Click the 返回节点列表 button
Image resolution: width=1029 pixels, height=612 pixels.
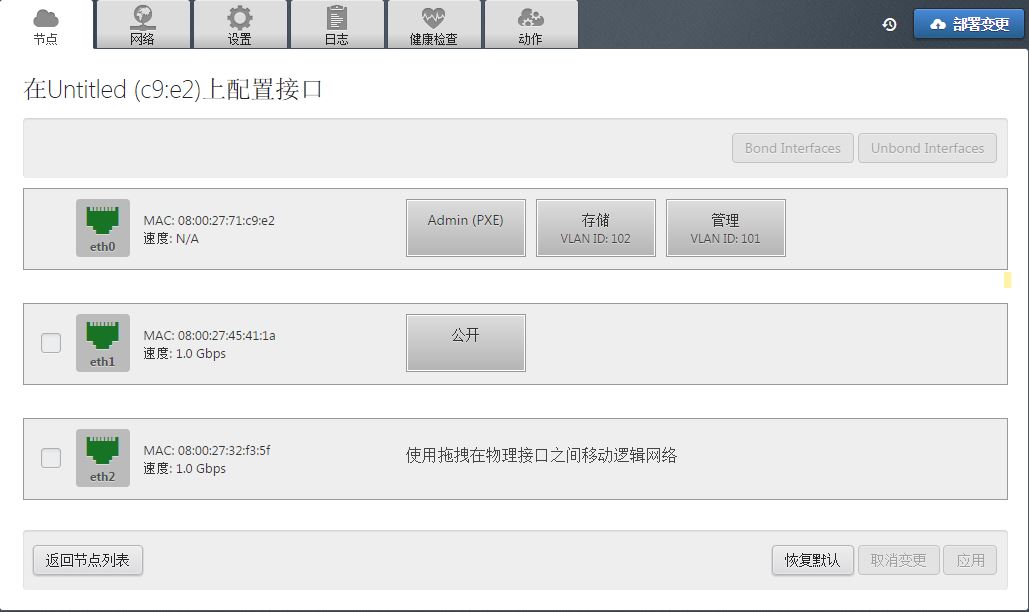85,560
